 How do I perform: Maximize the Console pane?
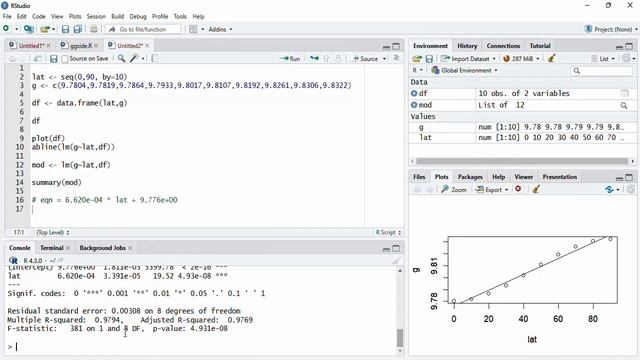[396, 248]
